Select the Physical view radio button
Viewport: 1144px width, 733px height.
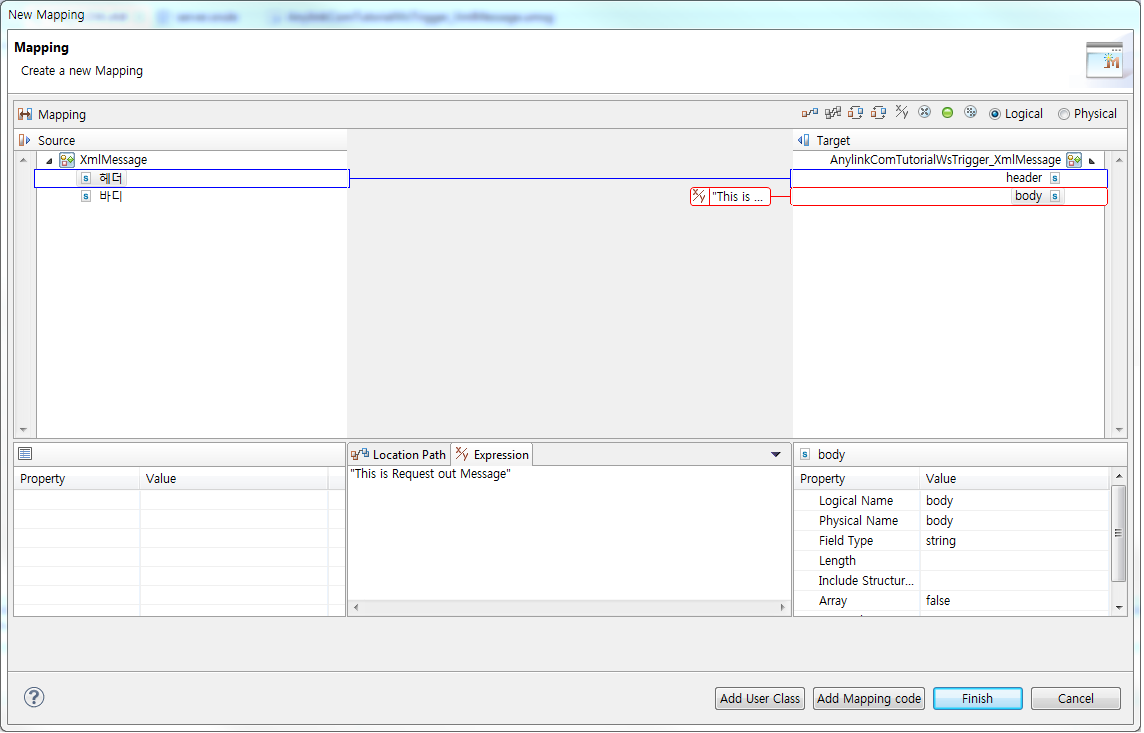[1063, 113]
